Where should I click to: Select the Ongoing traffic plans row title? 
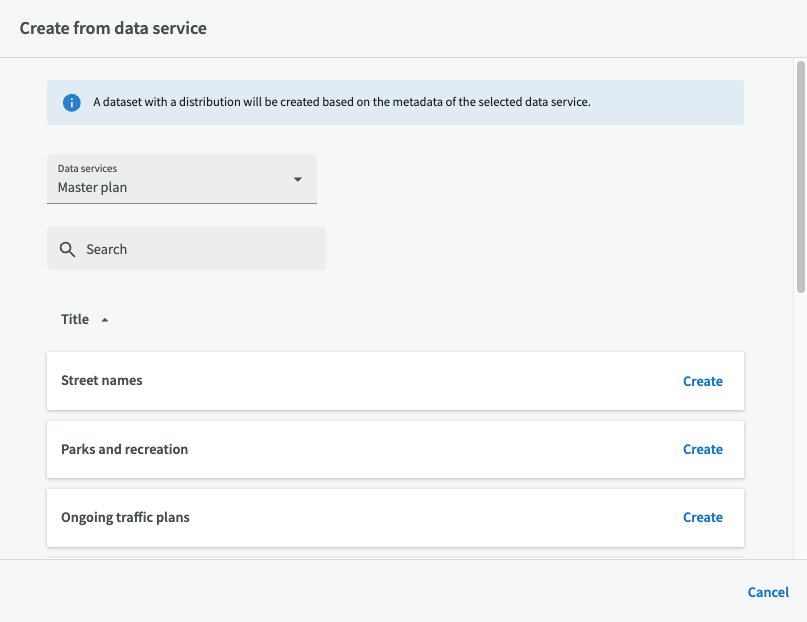click(125, 517)
